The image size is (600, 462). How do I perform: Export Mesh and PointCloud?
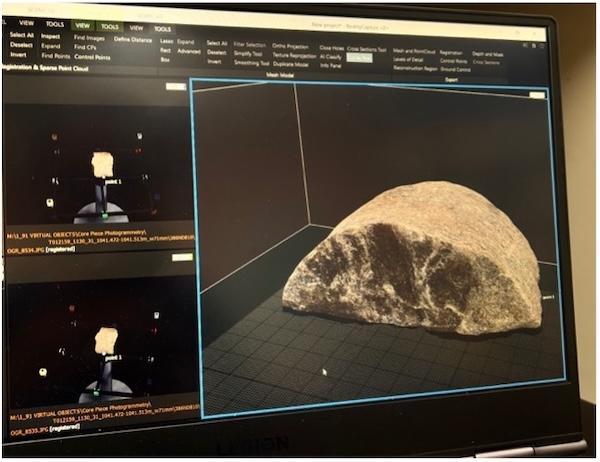pyautogui.click(x=414, y=51)
